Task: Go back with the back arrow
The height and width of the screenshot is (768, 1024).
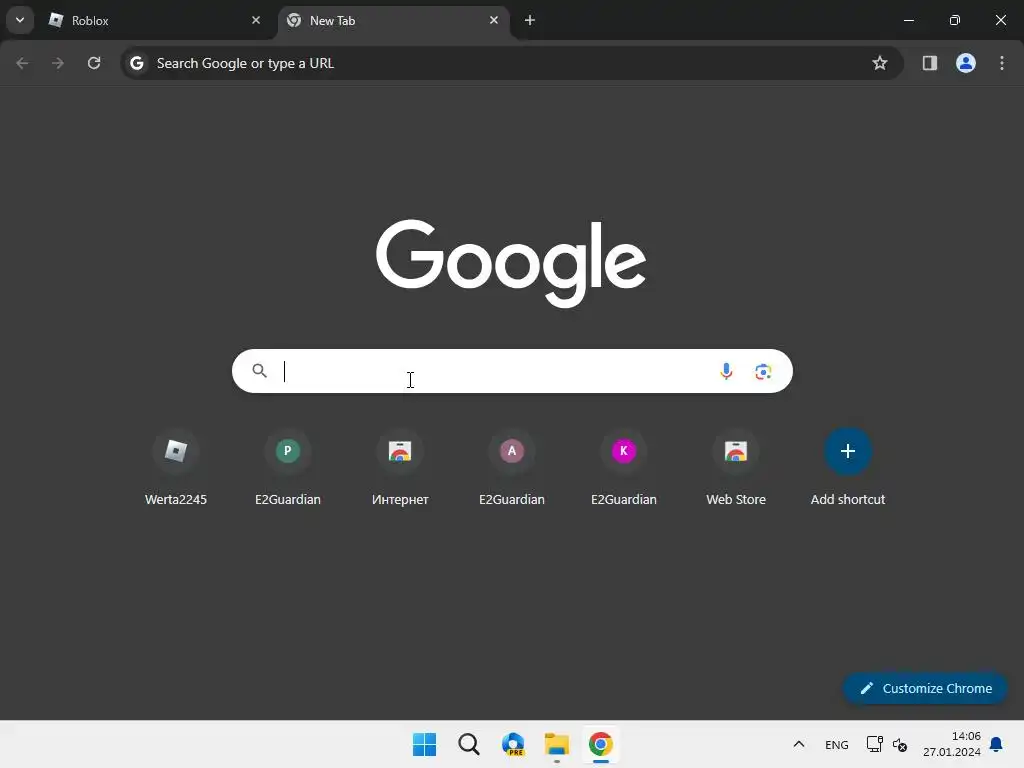Action: click(22, 63)
